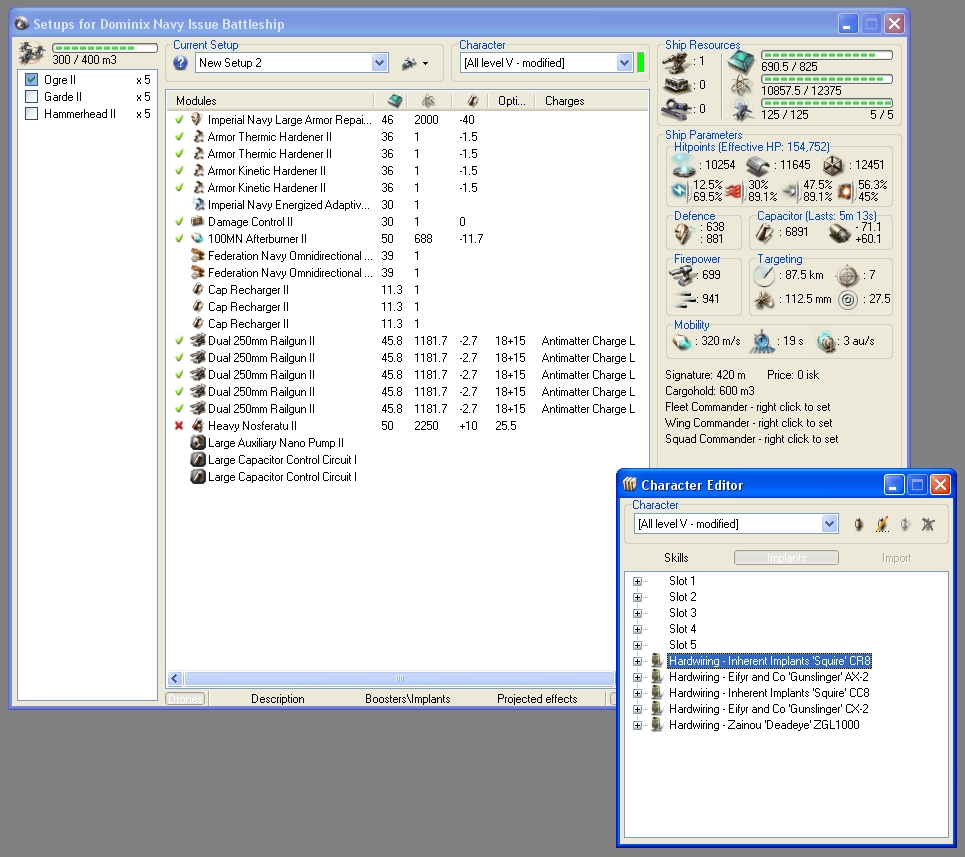Click the delete character icon in Character Editor
The width and height of the screenshot is (965, 857).
928,524
